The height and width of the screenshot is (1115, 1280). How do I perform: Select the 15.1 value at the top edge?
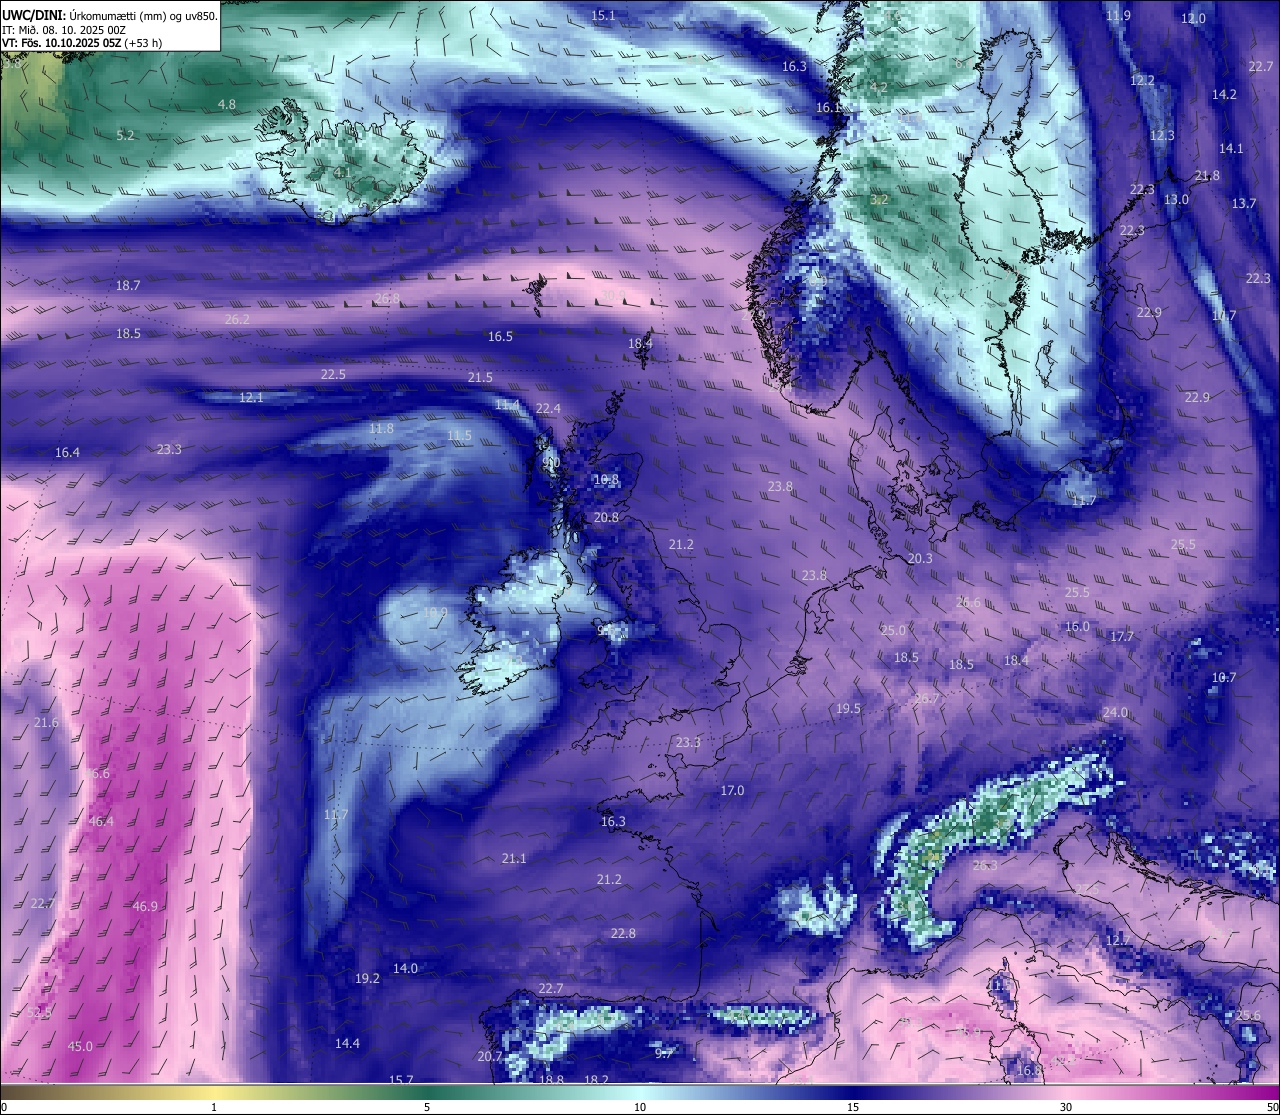point(604,15)
